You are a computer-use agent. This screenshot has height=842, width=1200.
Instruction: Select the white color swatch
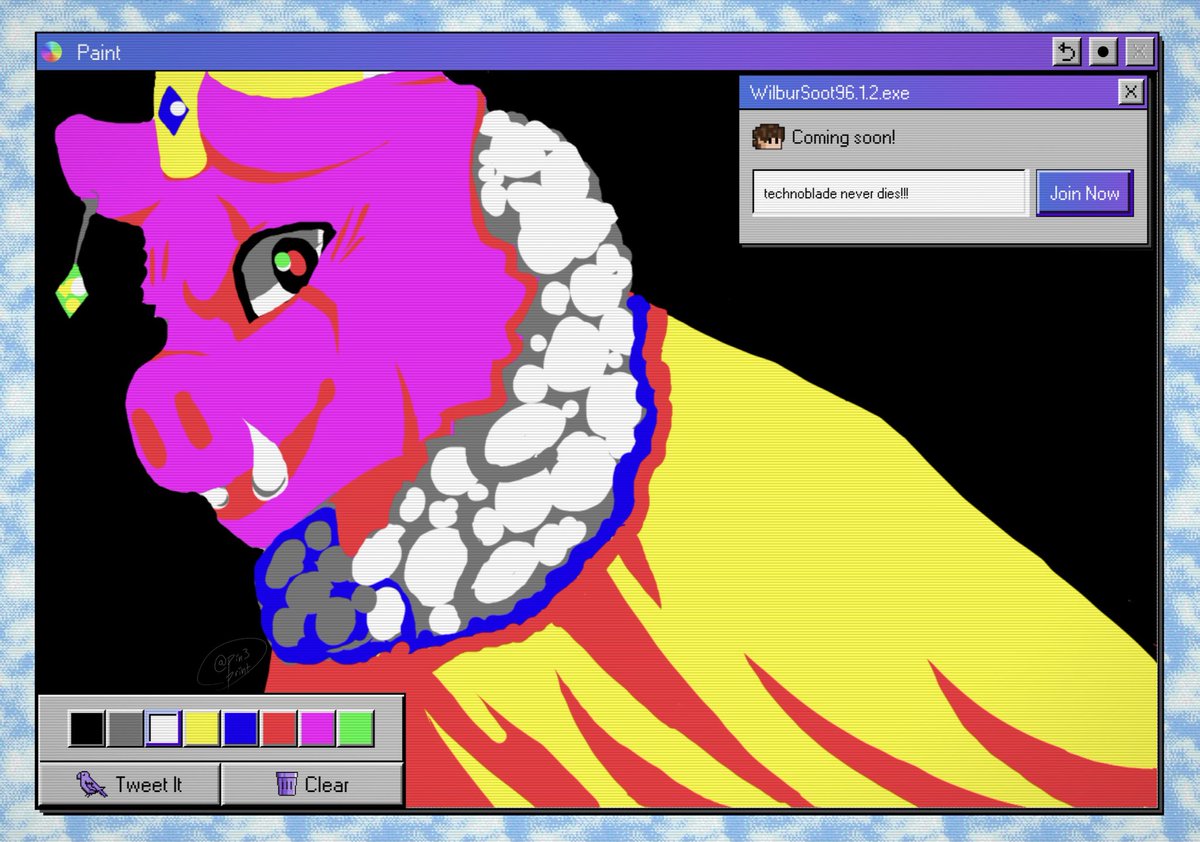(x=163, y=728)
